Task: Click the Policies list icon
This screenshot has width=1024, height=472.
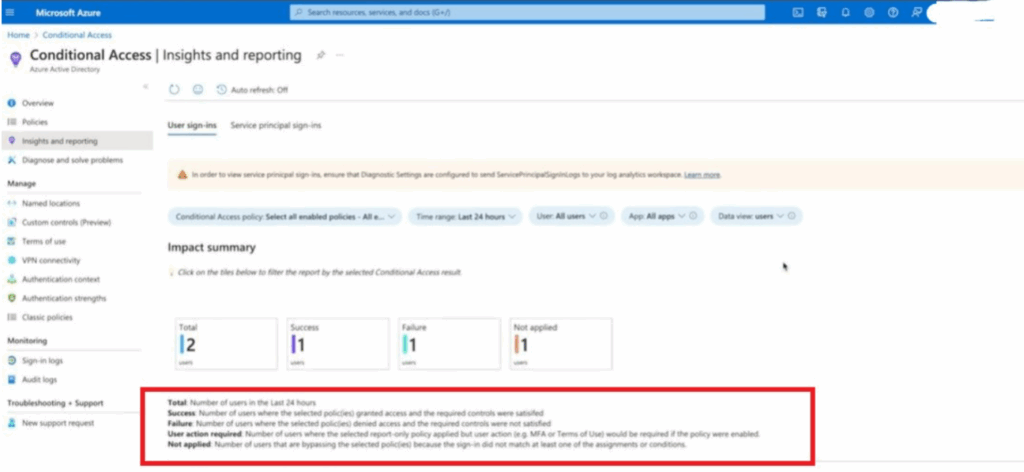Action: click(x=11, y=122)
